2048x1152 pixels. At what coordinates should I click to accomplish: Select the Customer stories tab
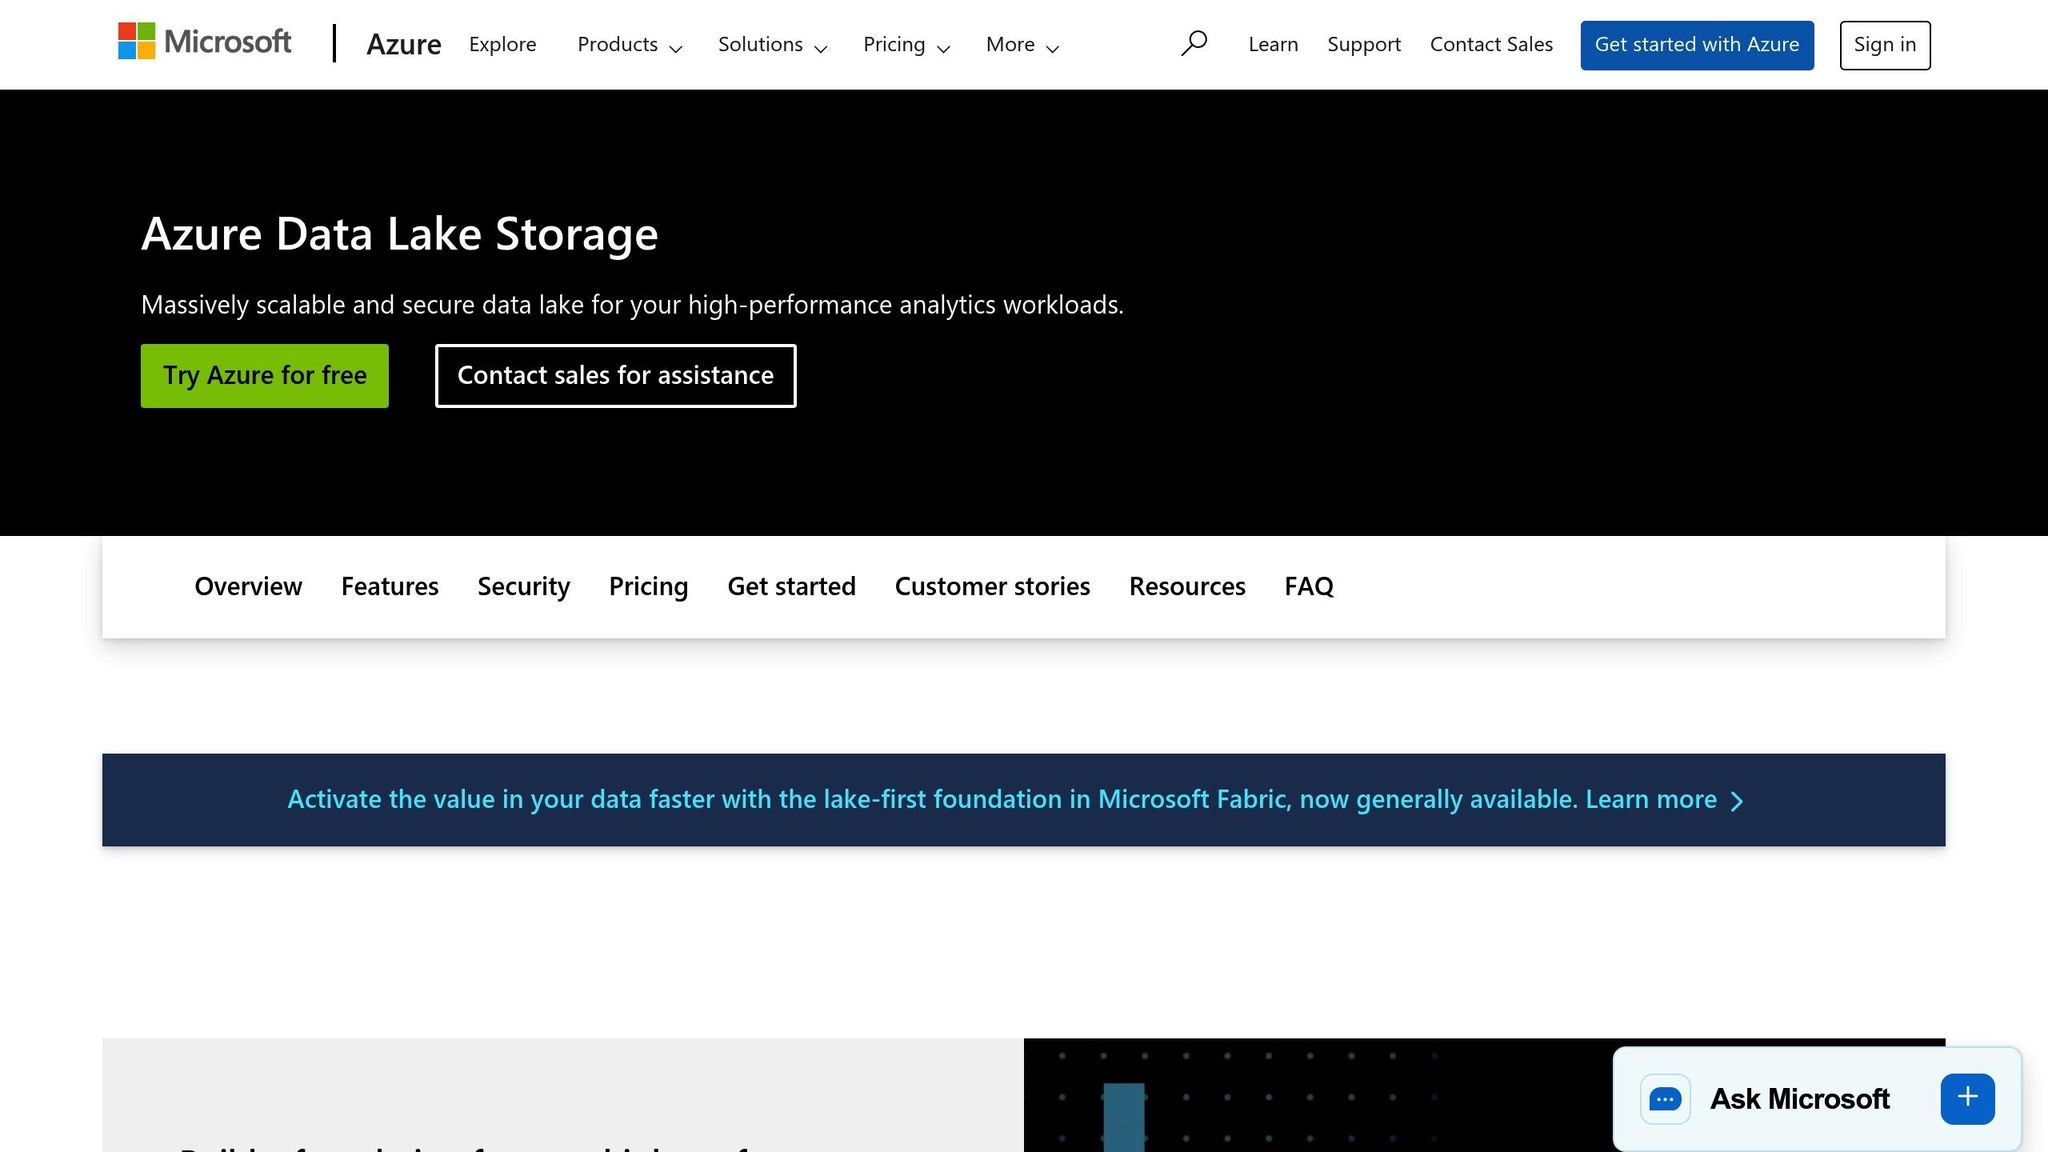pos(992,586)
